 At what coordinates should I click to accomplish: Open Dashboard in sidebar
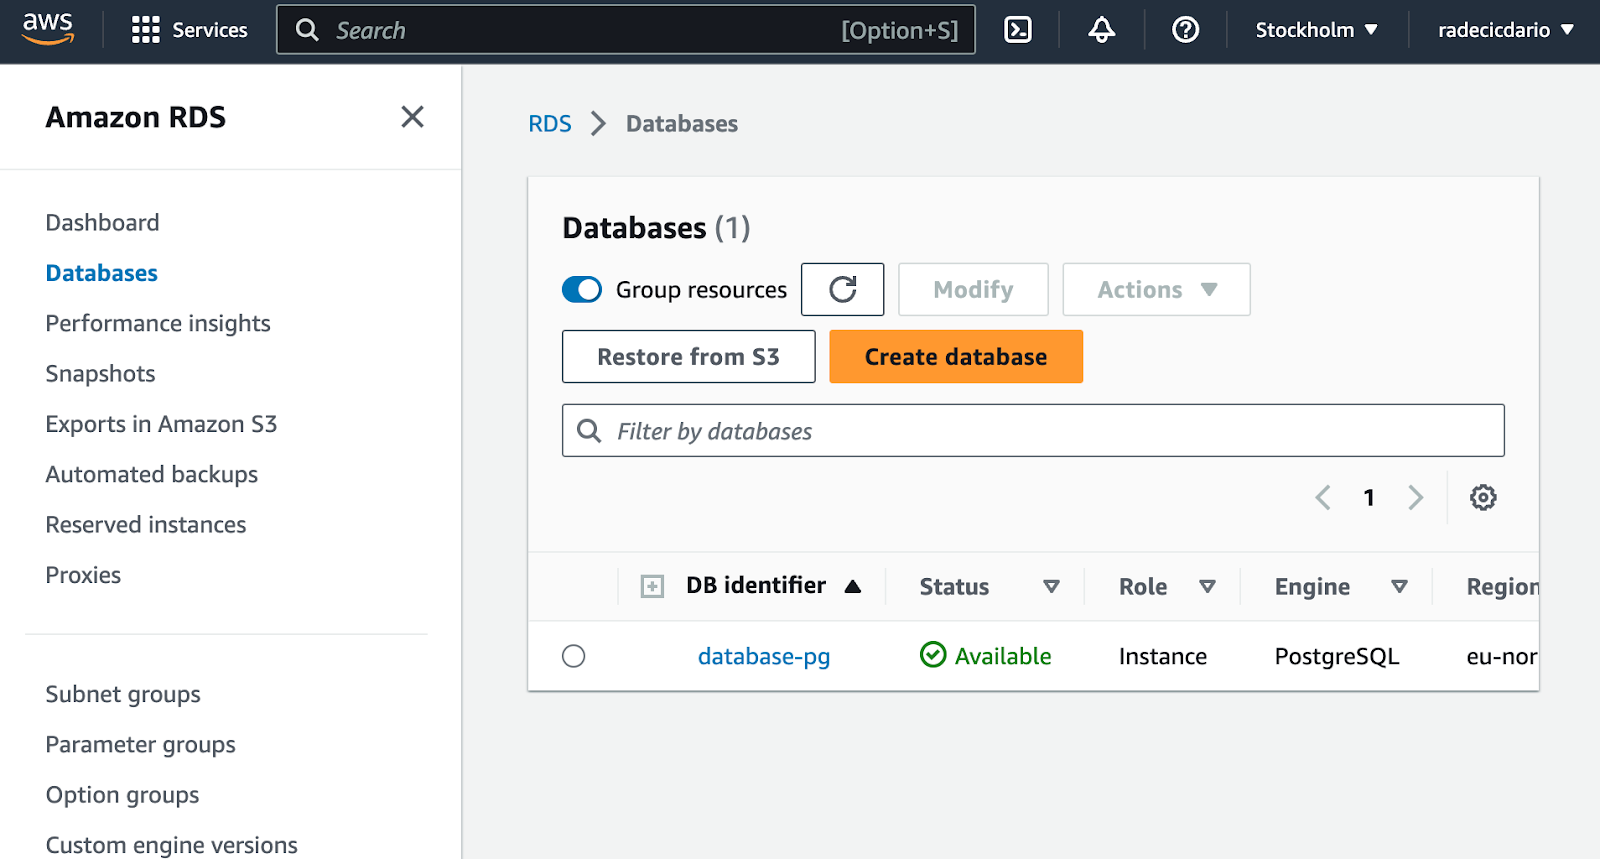[x=102, y=222]
